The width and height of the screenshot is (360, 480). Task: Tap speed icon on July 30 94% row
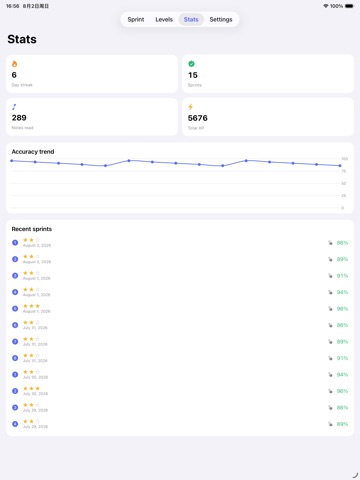(x=330, y=375)
